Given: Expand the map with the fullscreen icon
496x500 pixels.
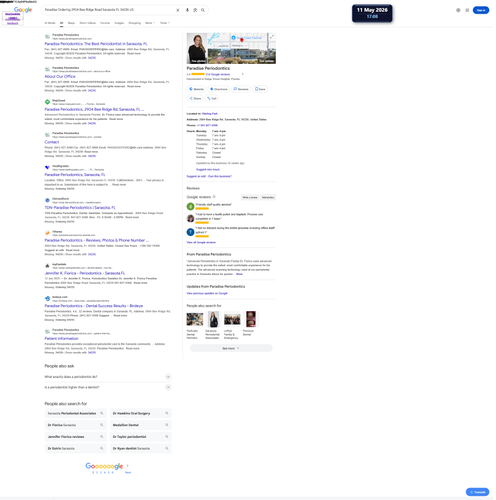Looking at the screenshot, I should pyautogui.click(x=272, y=37).
